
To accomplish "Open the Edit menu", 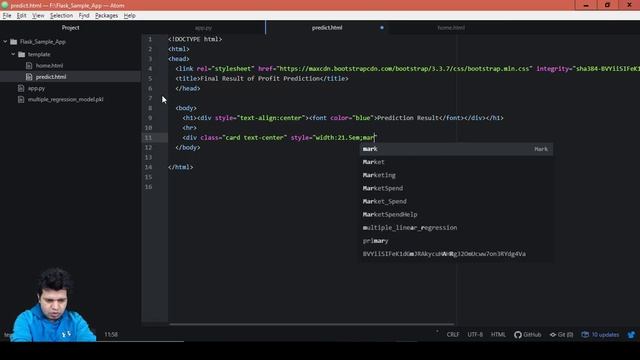I will coord(21,16).
